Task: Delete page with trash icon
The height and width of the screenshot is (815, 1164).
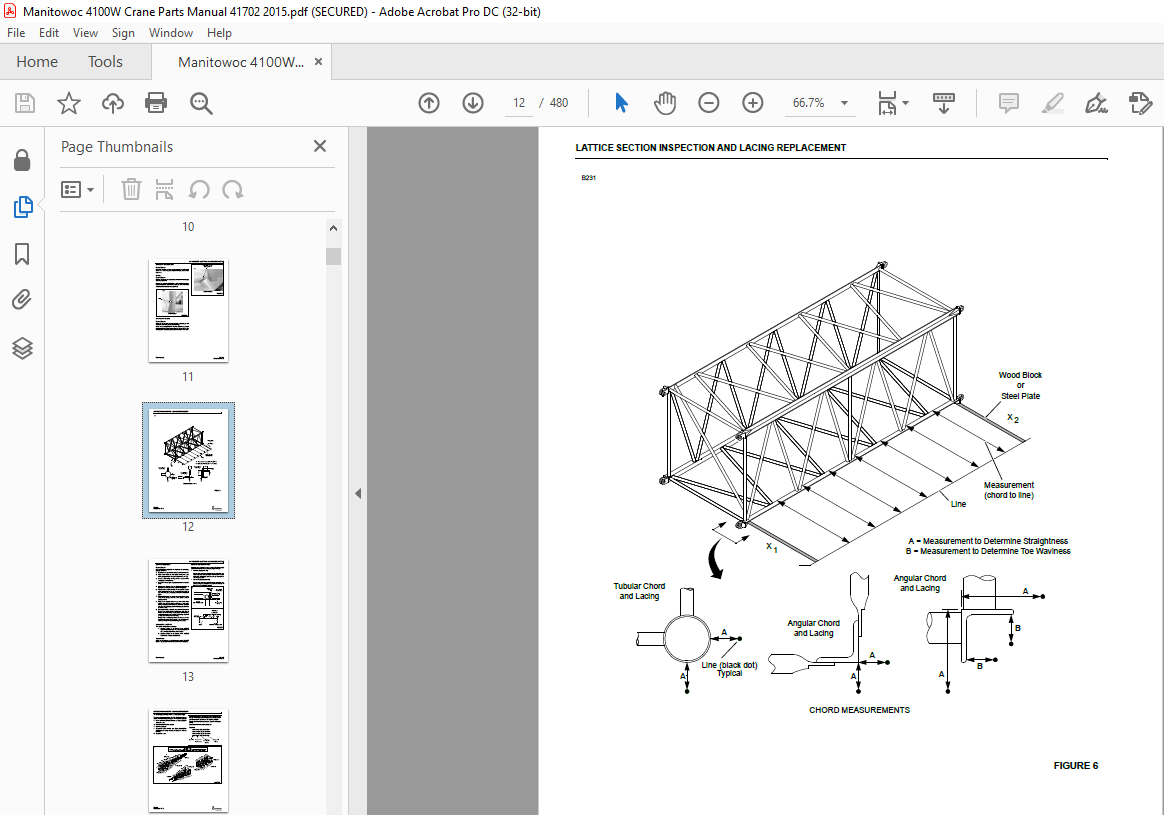Action: pyautogui.click(x=131, y=189)
